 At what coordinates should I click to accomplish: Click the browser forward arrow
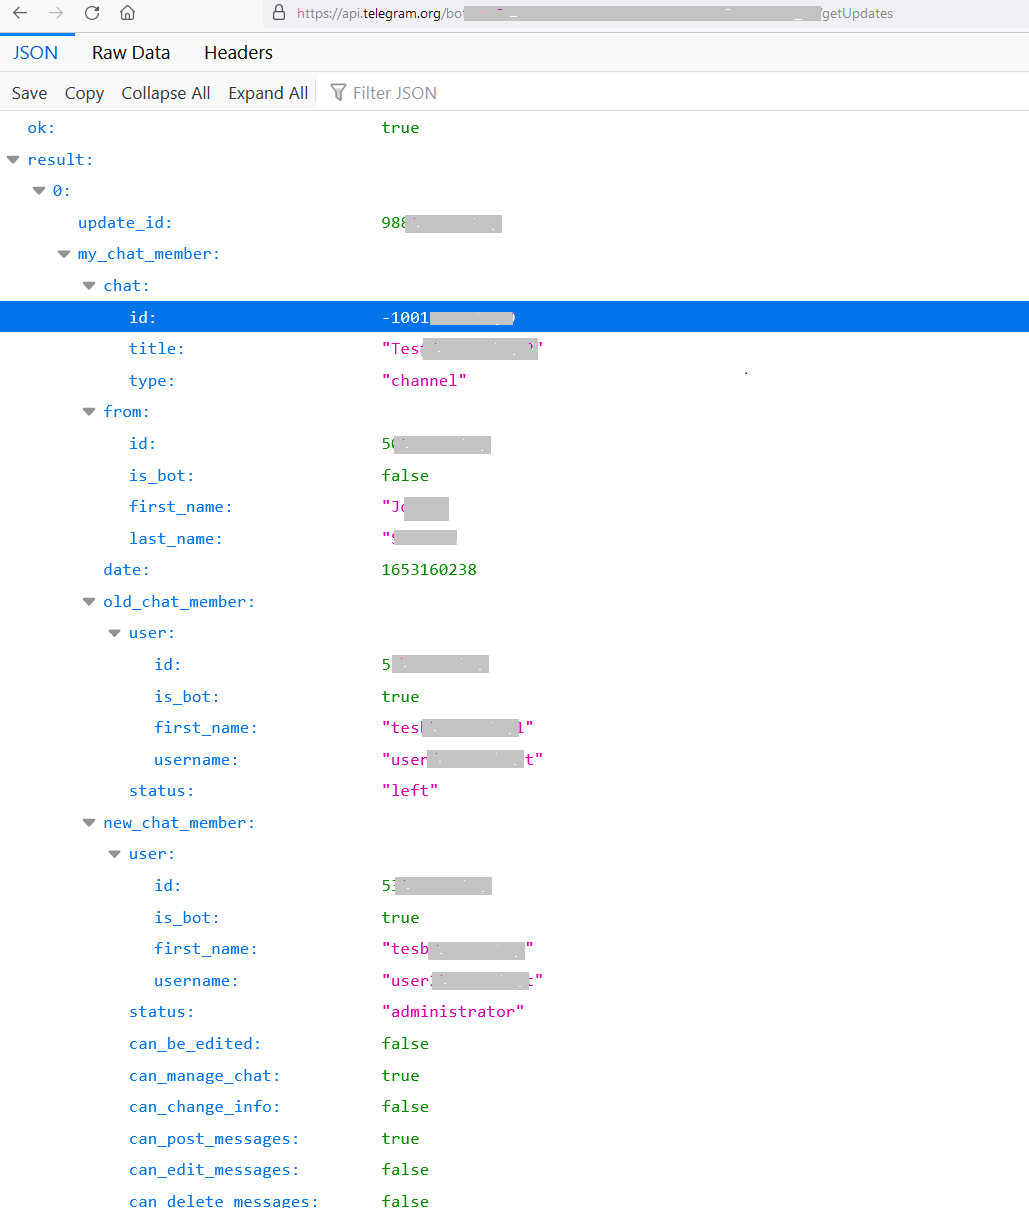[56, 13]
